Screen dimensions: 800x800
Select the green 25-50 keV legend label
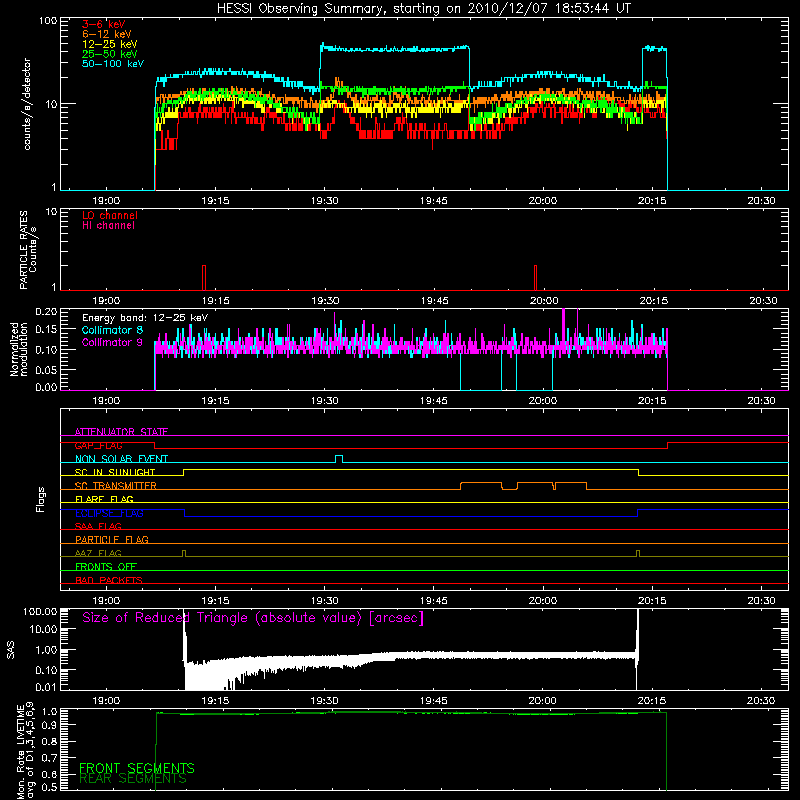(110, 54)
